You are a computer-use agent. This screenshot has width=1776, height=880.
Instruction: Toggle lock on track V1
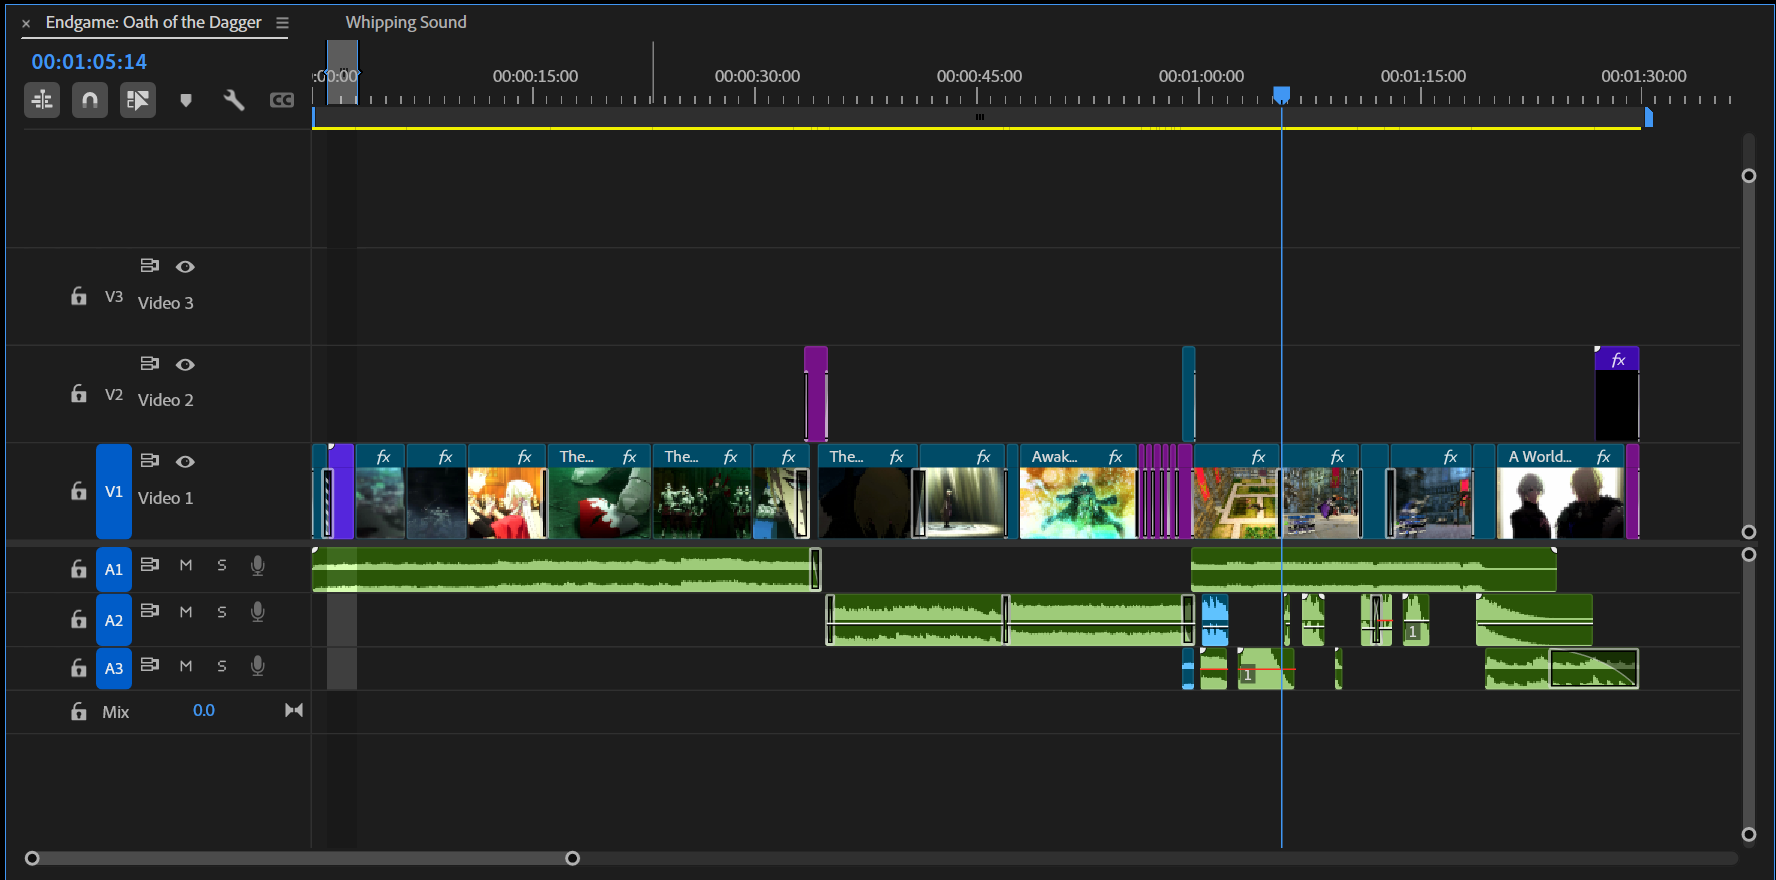(x=79, y=491)
